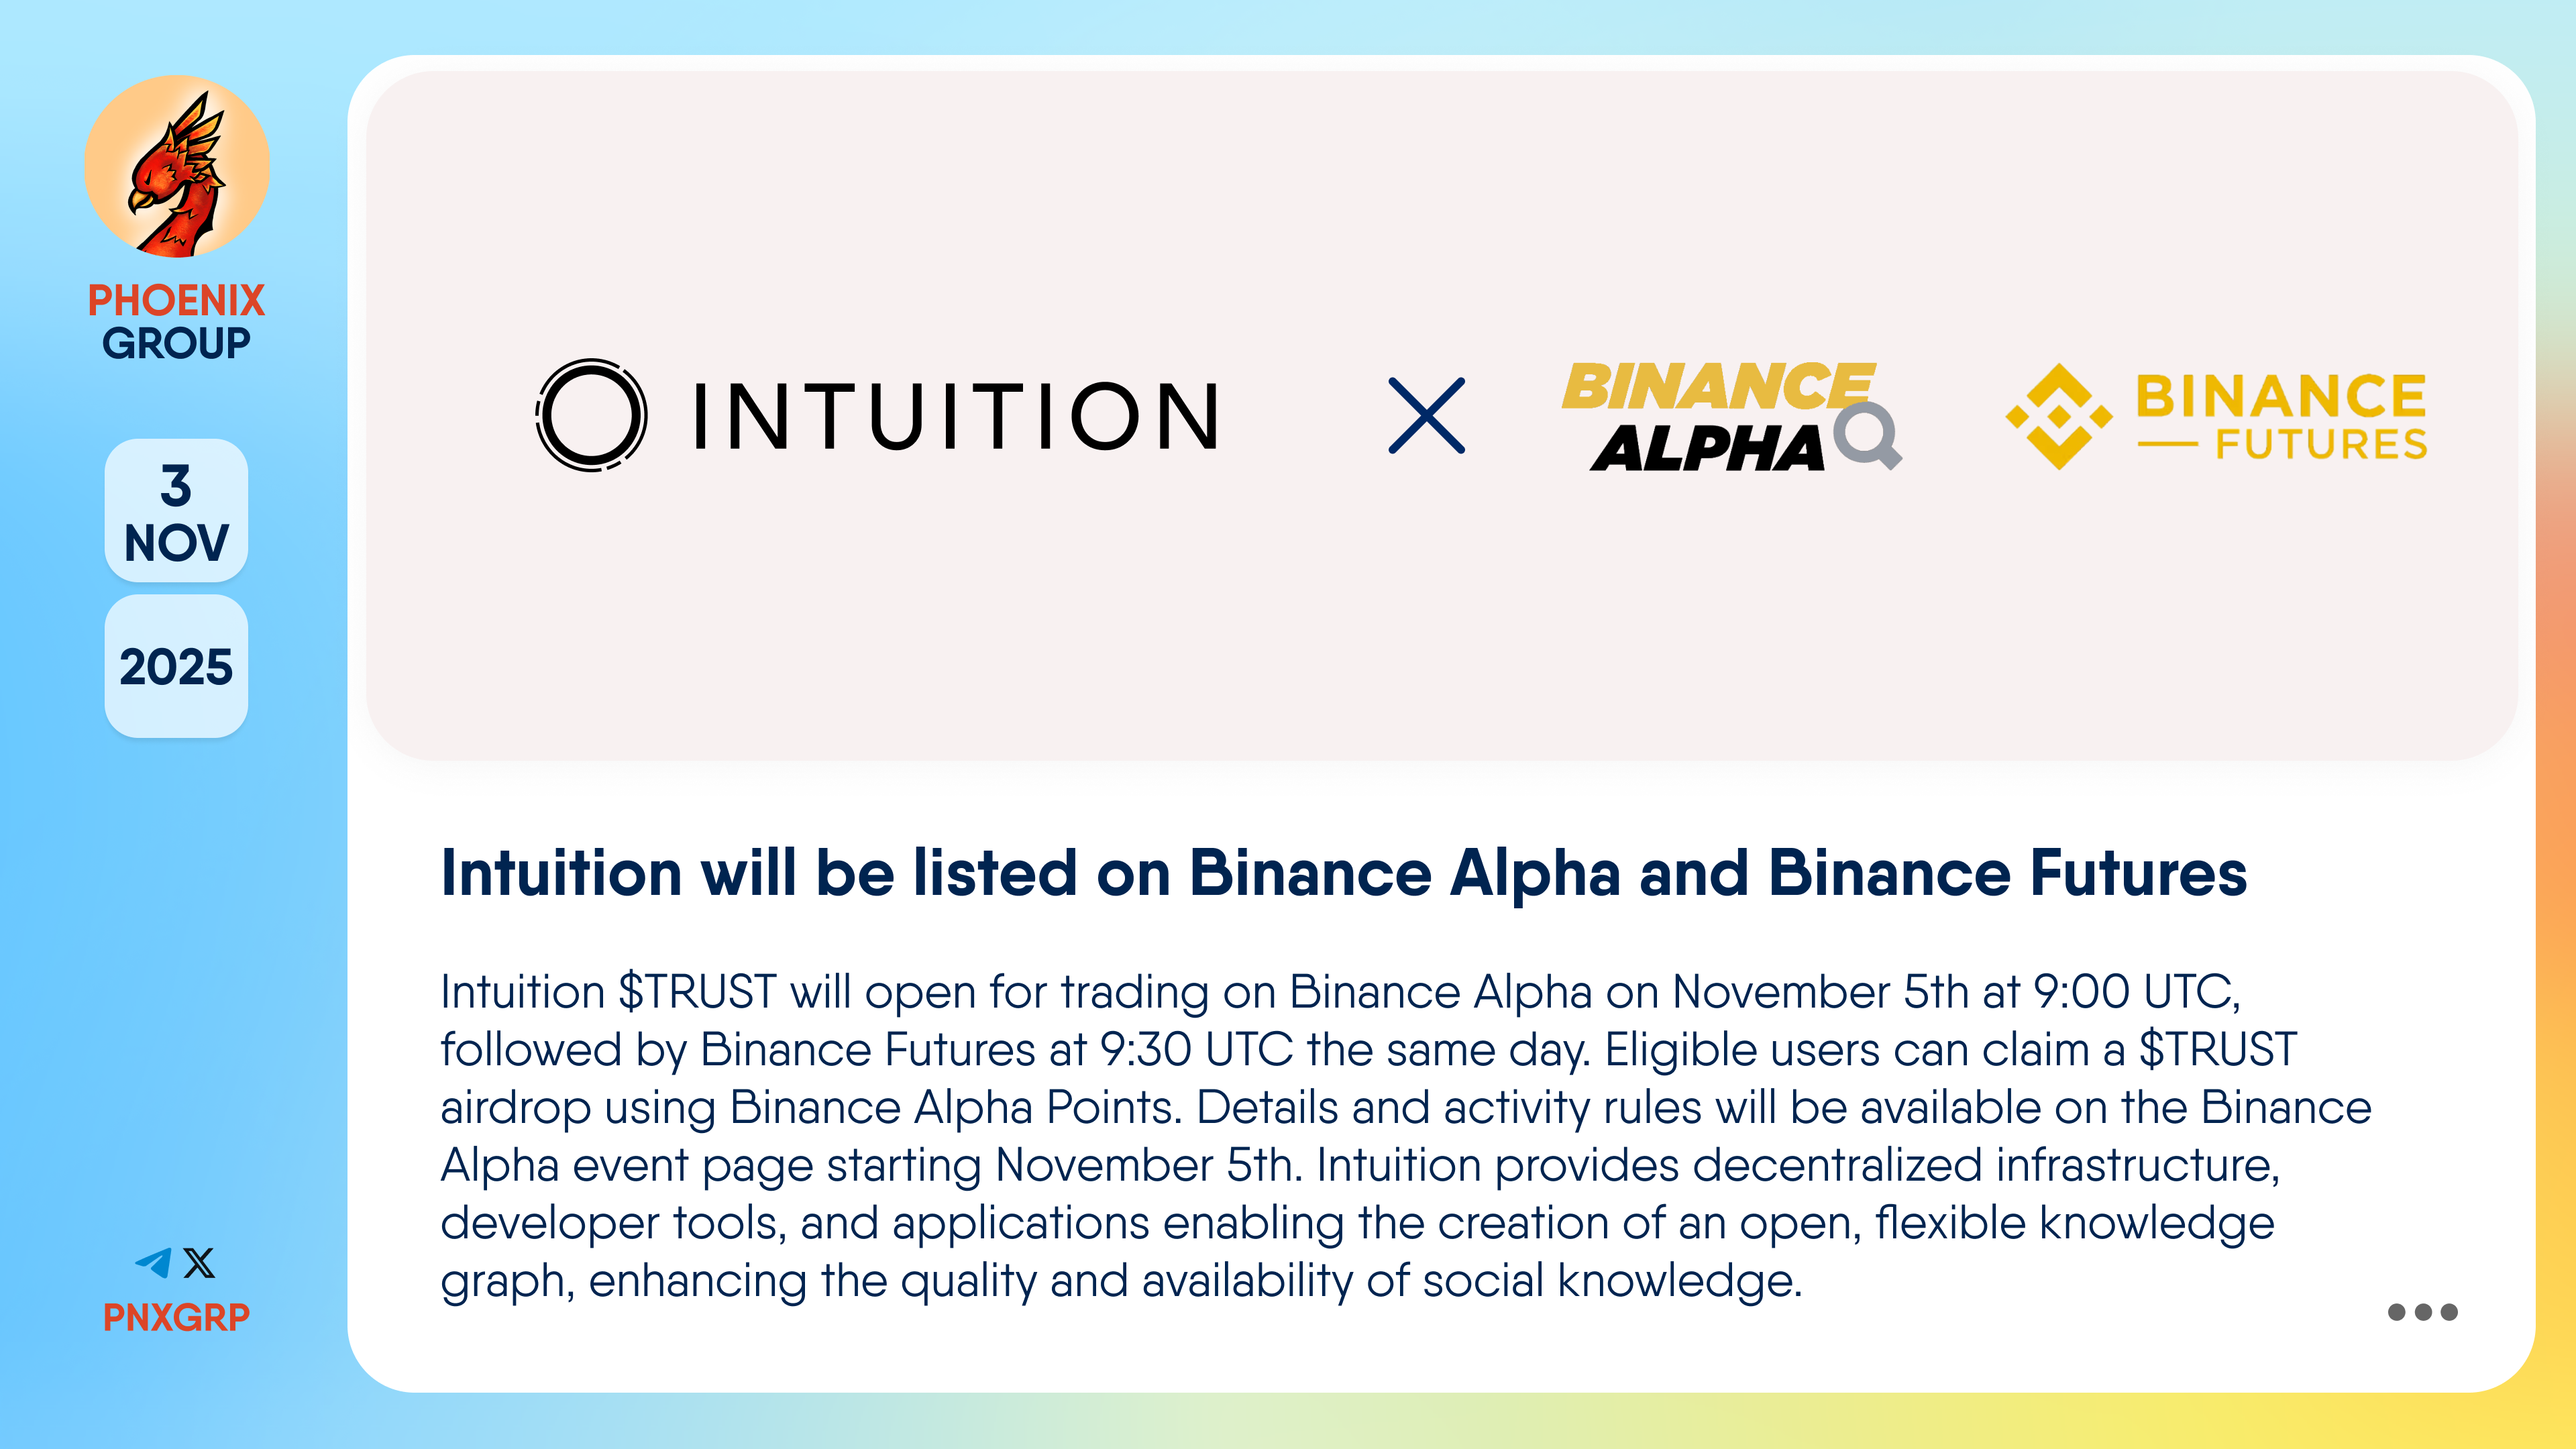The height and width of the screenshot is (1449, 2576).
Task: Open the Telegram paper plane icon
Action: (154, 1262)
